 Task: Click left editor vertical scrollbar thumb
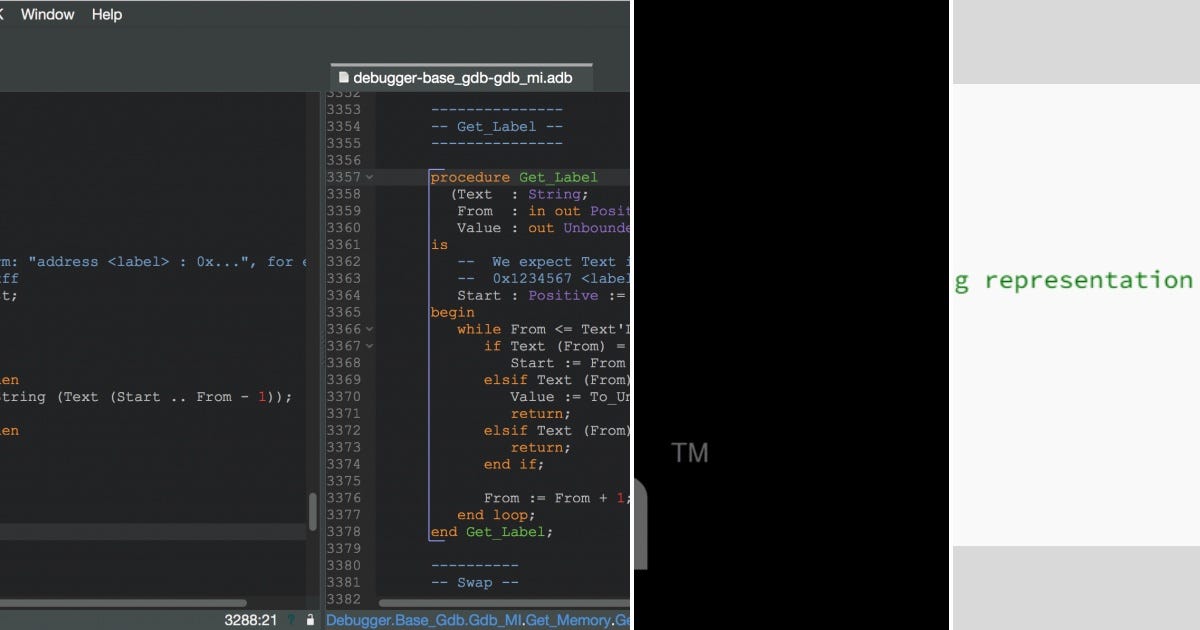tap(312, 511)
